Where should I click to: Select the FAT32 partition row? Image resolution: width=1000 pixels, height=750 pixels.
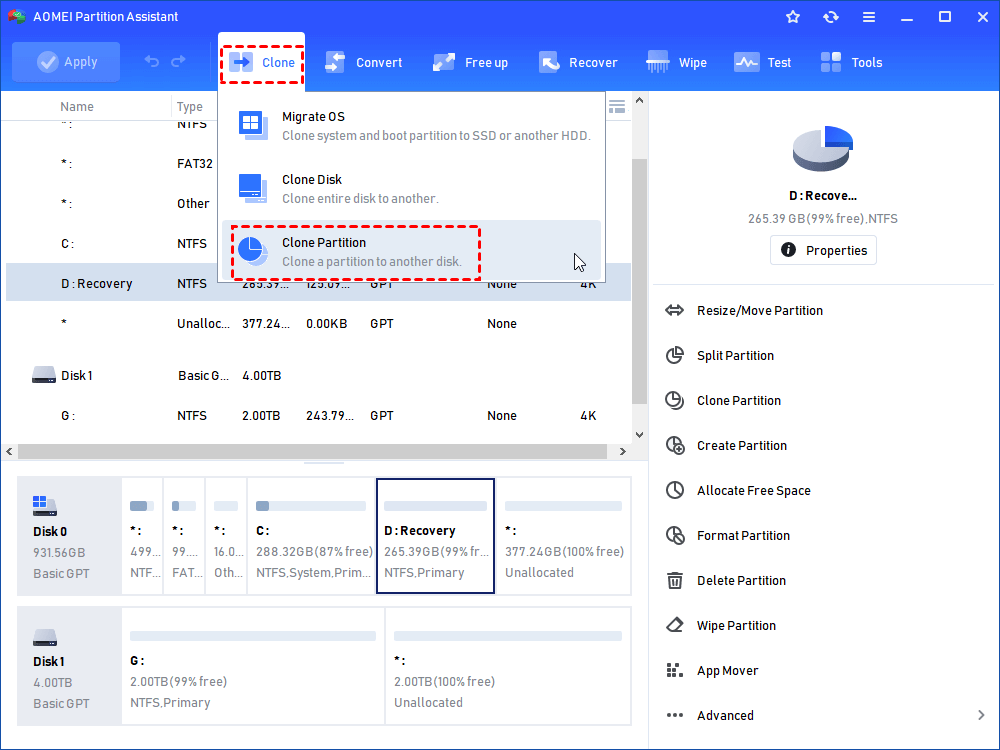(112, 164)
